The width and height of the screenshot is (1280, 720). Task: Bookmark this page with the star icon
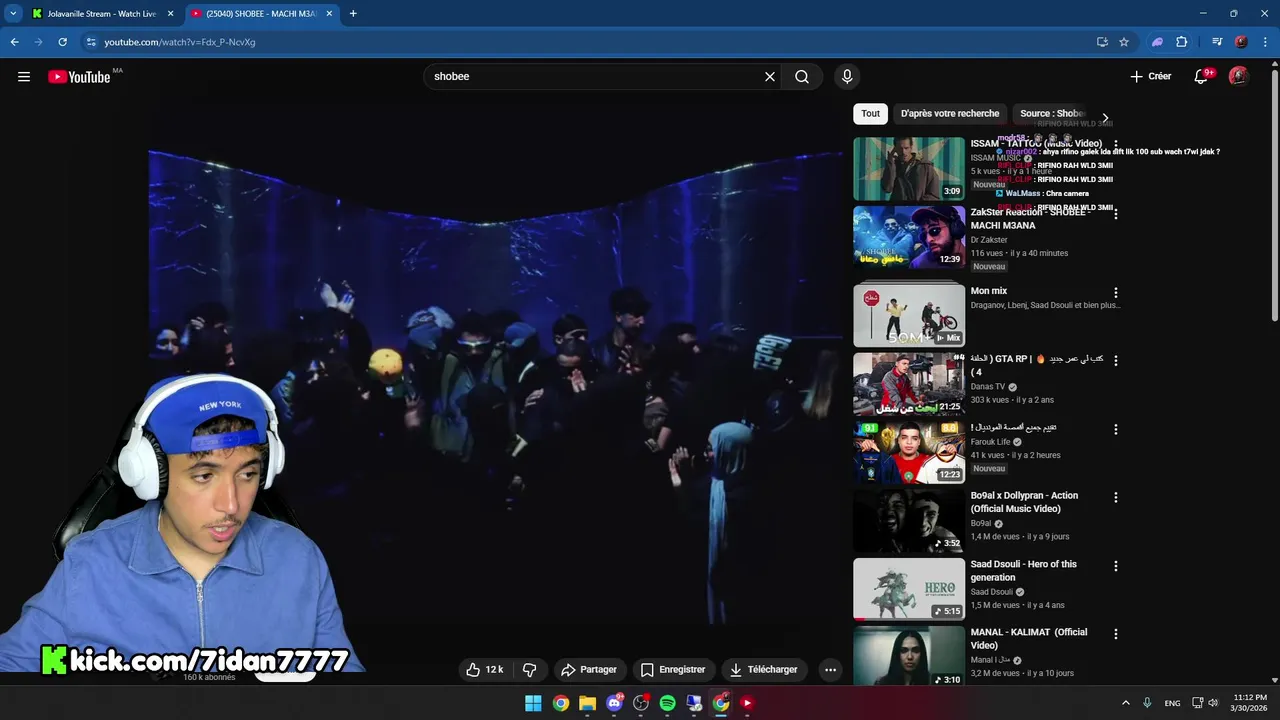pyautogui.click(x=1124, y=42)
